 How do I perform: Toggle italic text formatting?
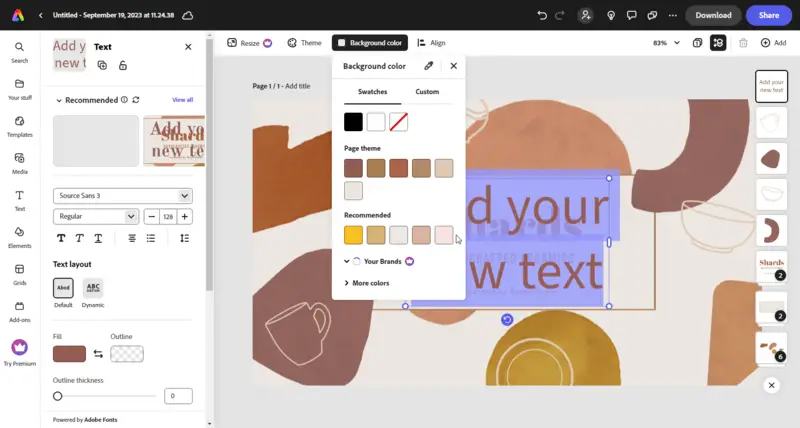pos(80,238)
